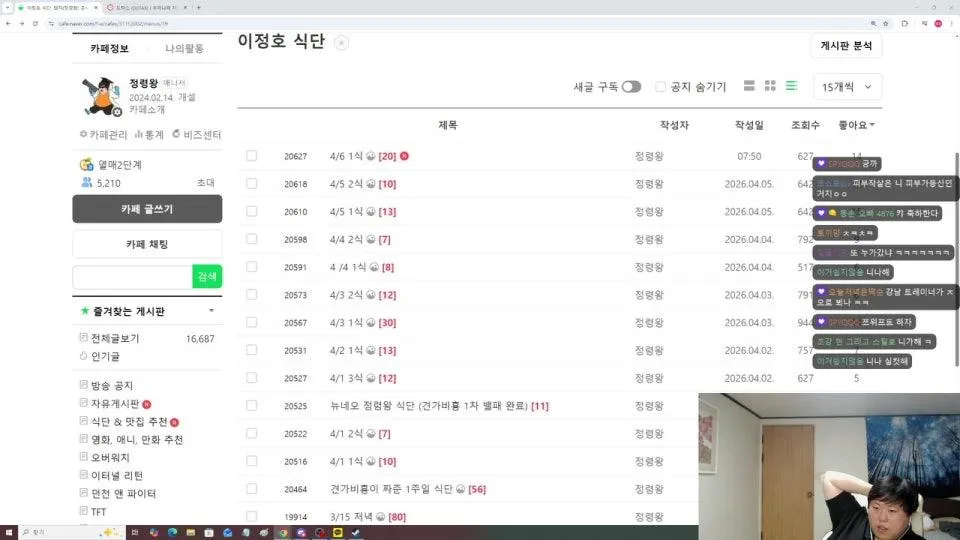Open Microsoft Edge from the taskbar
Image resolution: width=960 pixels, height=540 pixels.
pyautogui.click(x=172, y=533)
